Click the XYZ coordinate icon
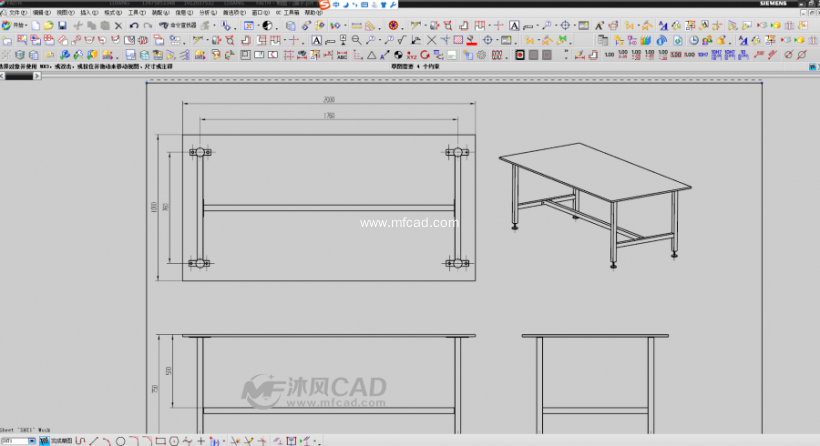820x446 pixels. coord(412,54)
